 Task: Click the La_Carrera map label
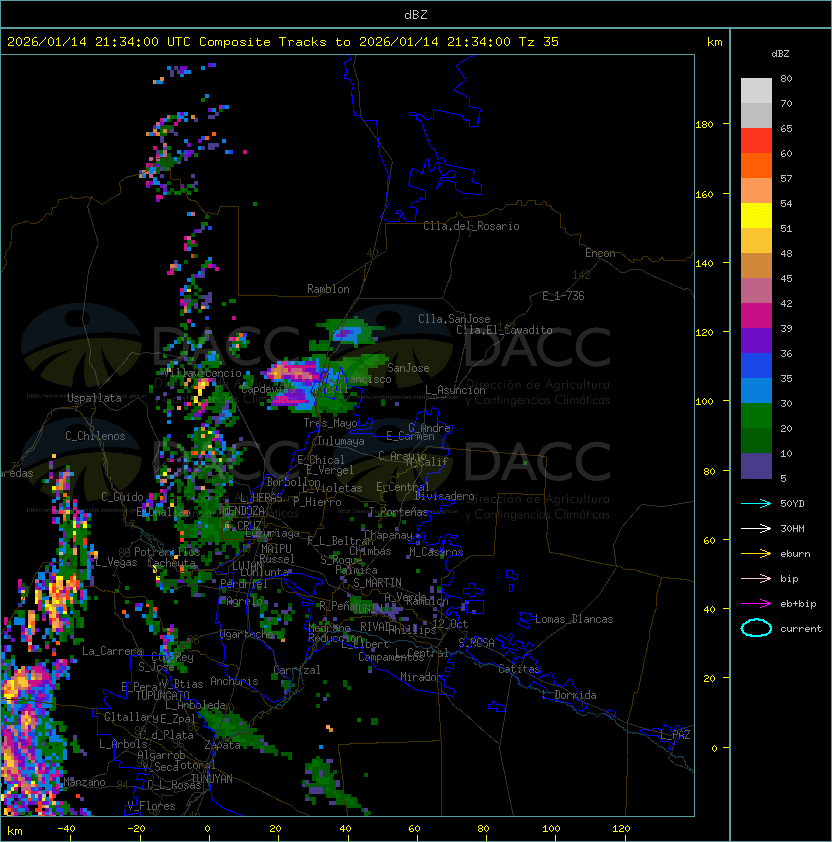(x=112, y=651)
